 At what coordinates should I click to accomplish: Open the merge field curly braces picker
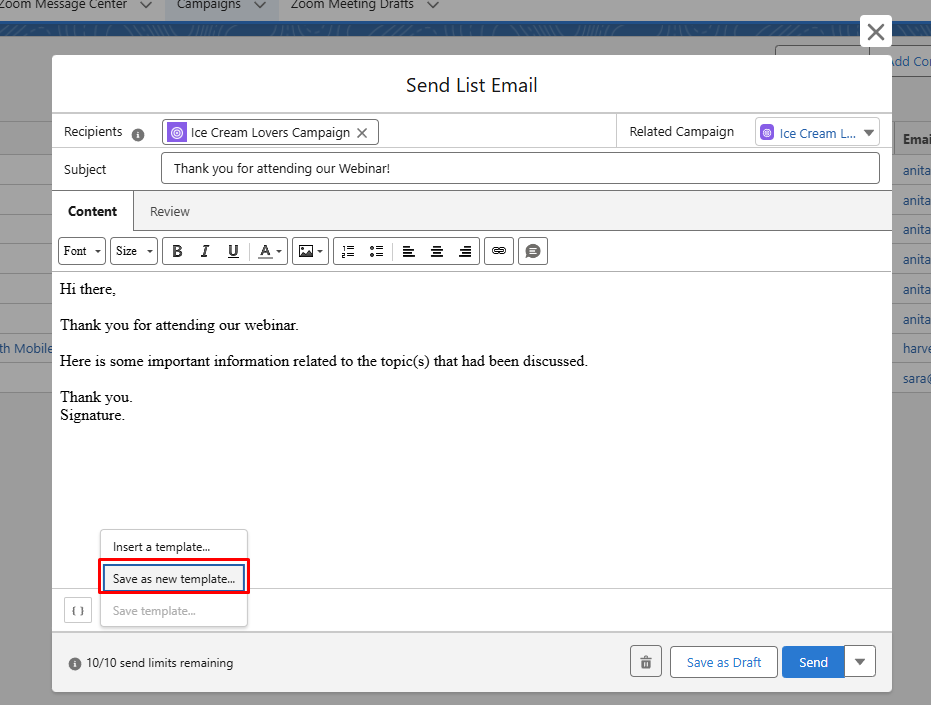78,610
